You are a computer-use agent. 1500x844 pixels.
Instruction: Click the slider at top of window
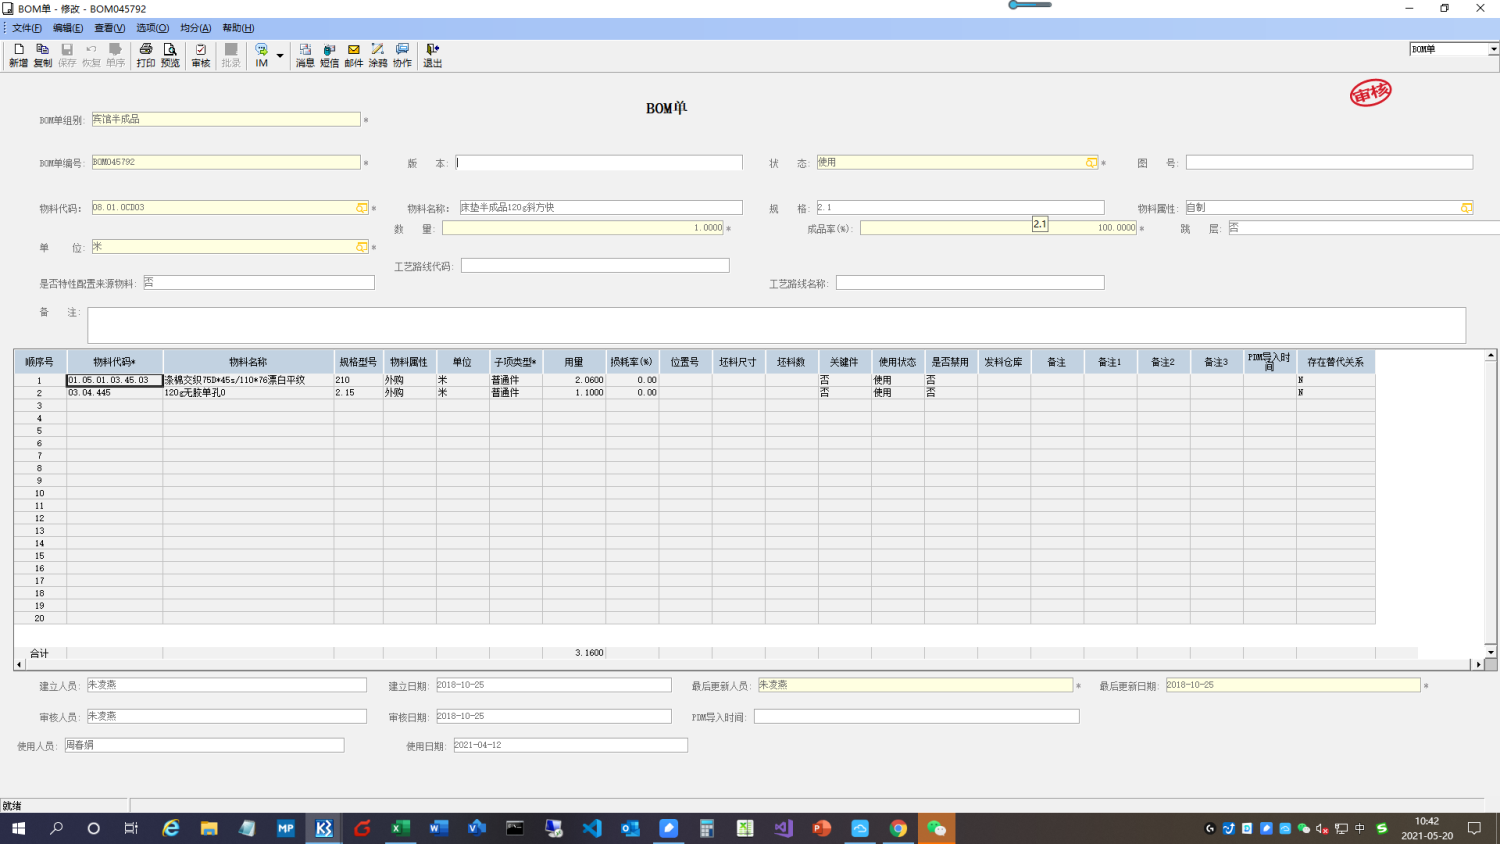[x=1030, y=5]
